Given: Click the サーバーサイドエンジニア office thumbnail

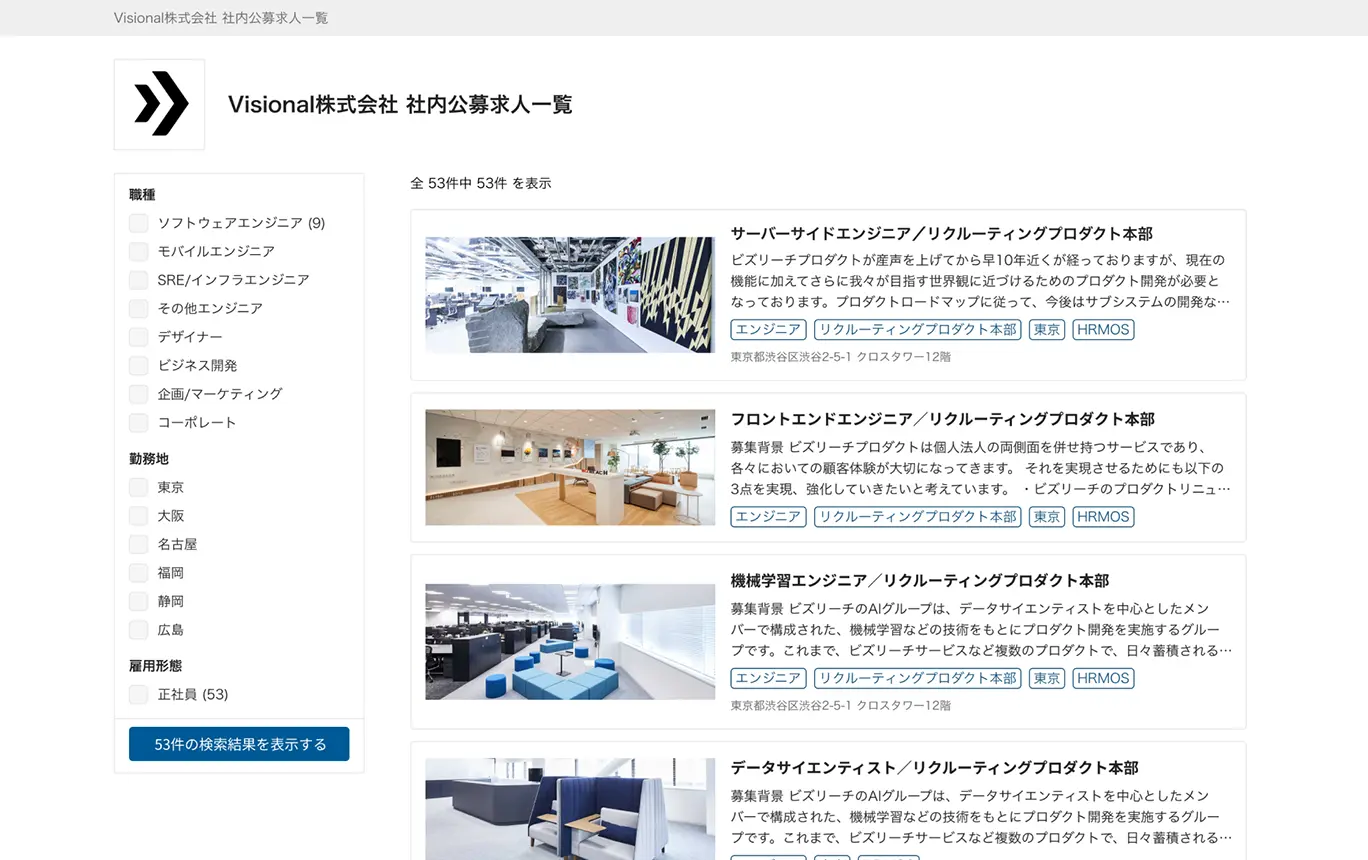Looking at the screenshot, I should coord(570,295).
